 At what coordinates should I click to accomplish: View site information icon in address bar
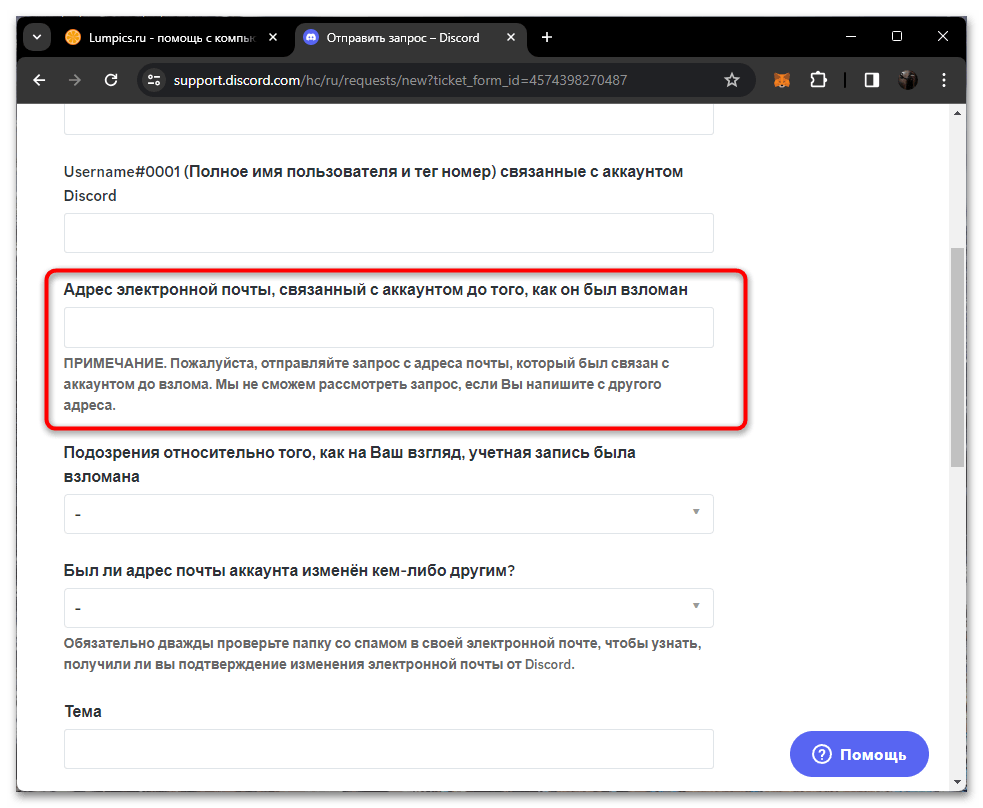click(154, 80)
